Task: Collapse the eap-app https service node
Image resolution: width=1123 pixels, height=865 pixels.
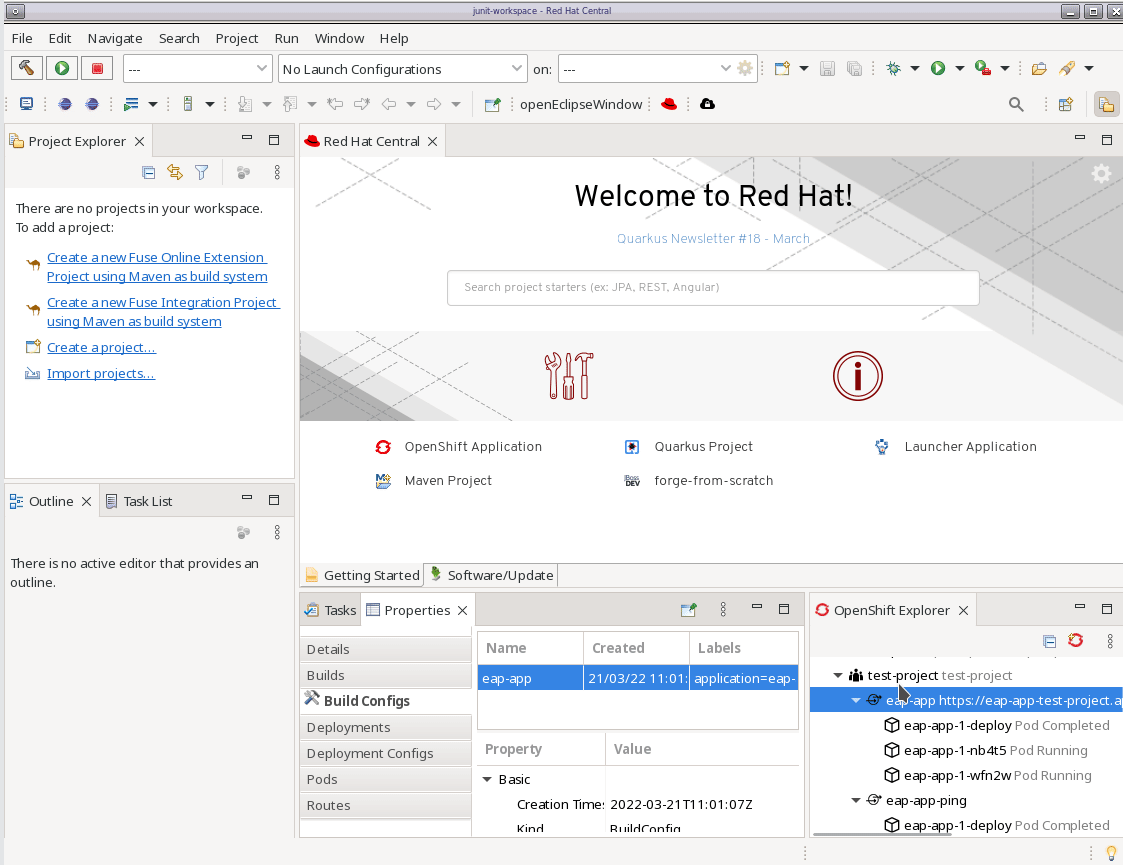Action: click(856, 700)
